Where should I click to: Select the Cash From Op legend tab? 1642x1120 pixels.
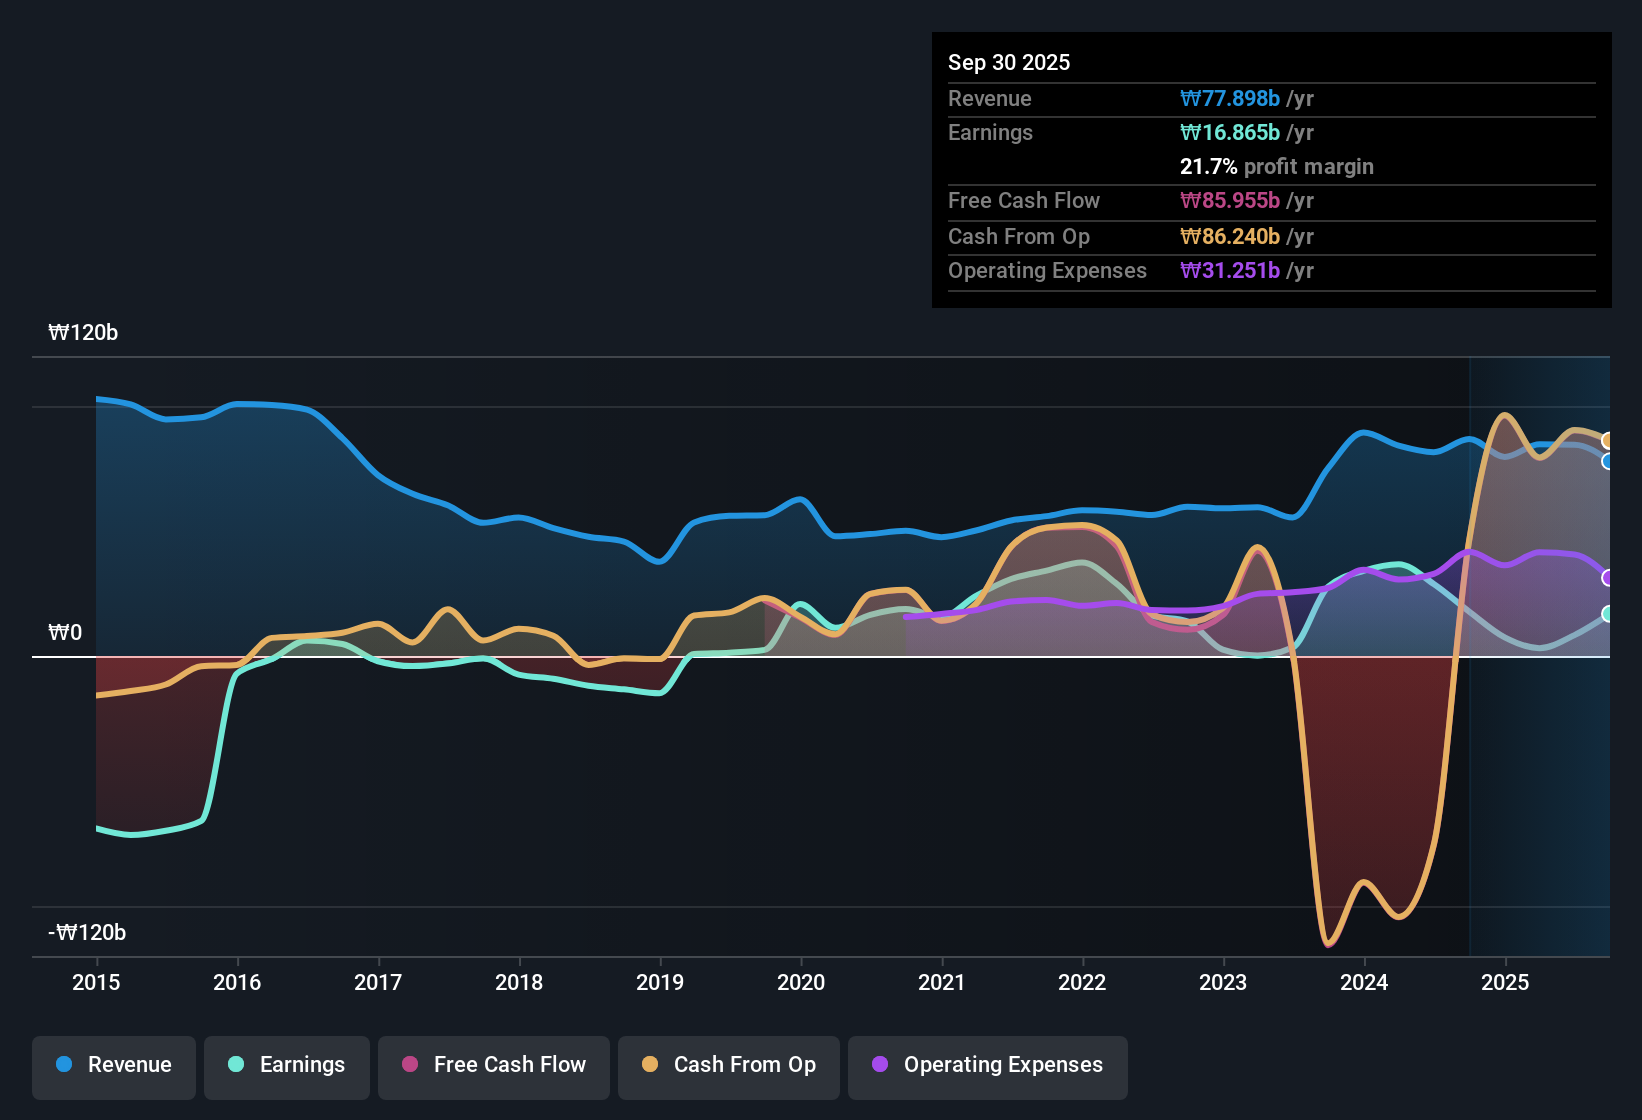click(728, 1066)
